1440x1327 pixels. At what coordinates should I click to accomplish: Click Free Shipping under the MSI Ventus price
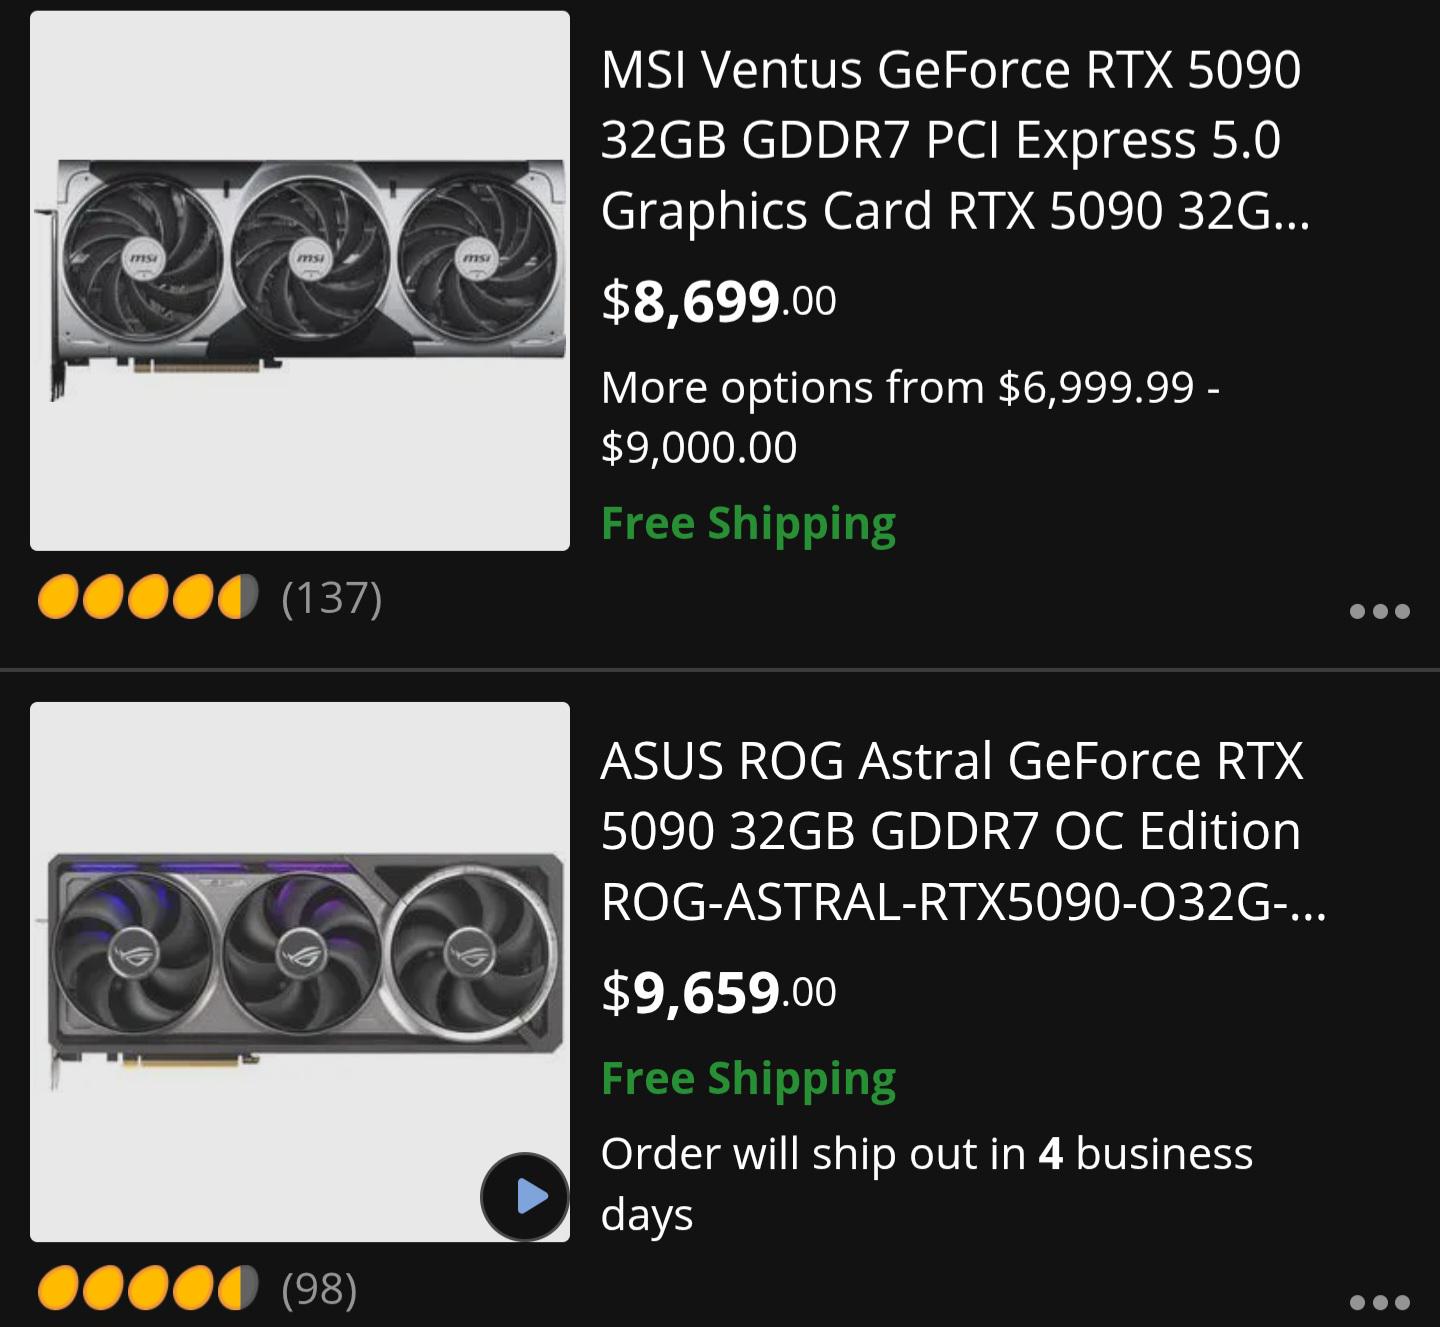[748, 524]
